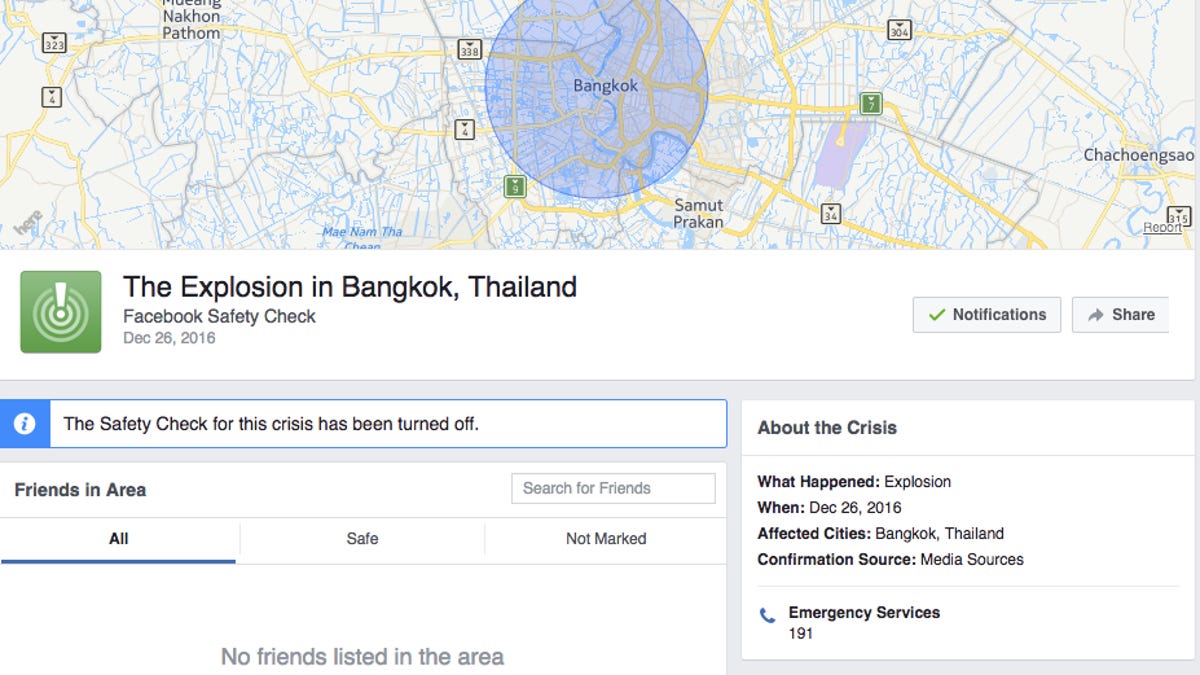
Task: Select the All friends tab
Action: click(x=118, y=539)
